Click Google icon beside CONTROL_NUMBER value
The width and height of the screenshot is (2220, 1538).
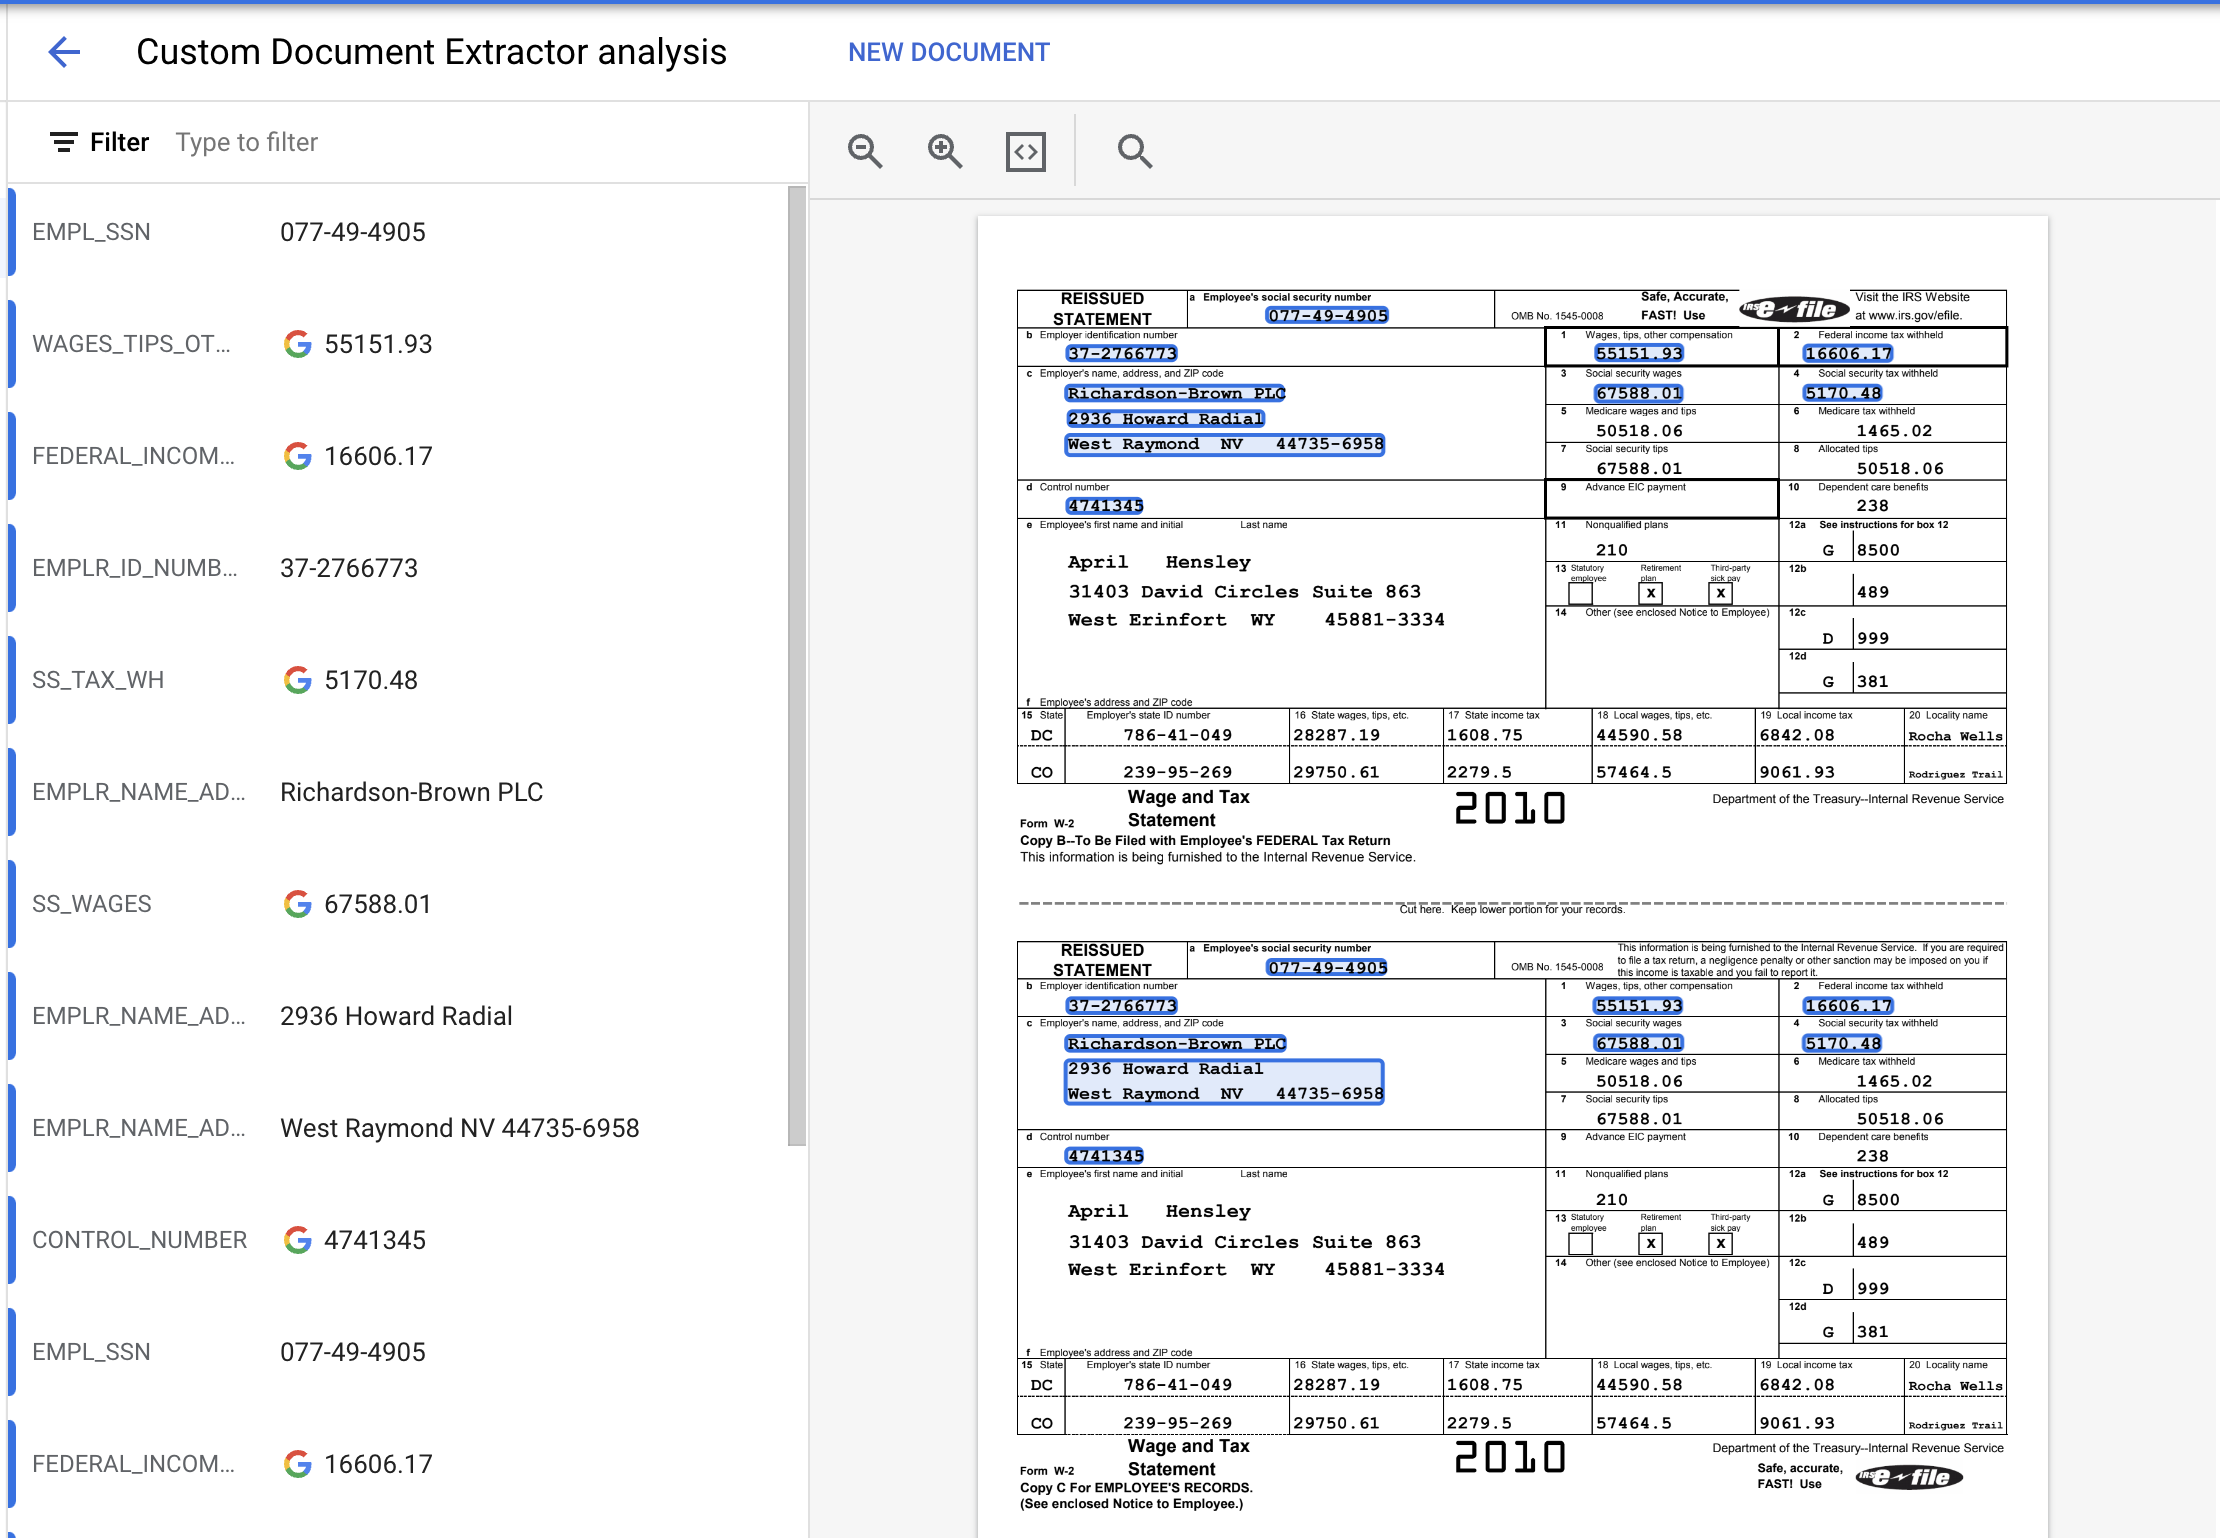point(297,1240)
